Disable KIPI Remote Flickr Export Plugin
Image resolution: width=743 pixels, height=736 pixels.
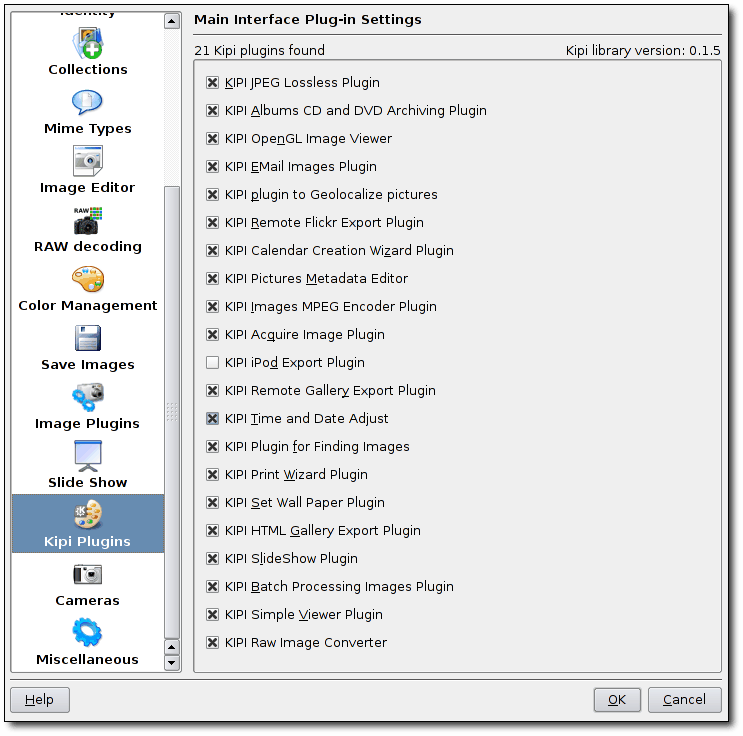pos(212,223)
